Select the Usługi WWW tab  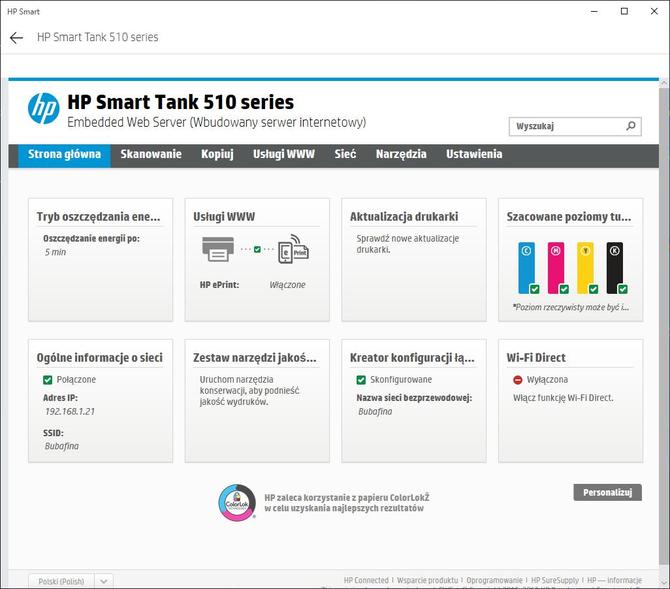284,154
